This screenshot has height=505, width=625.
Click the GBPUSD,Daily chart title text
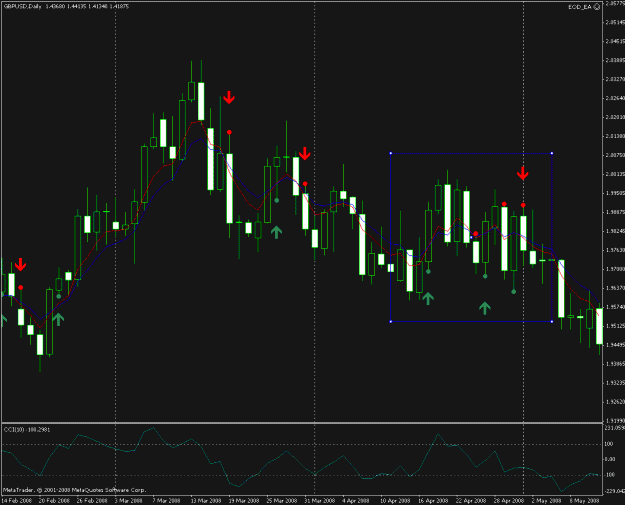[x=22, y=6]
